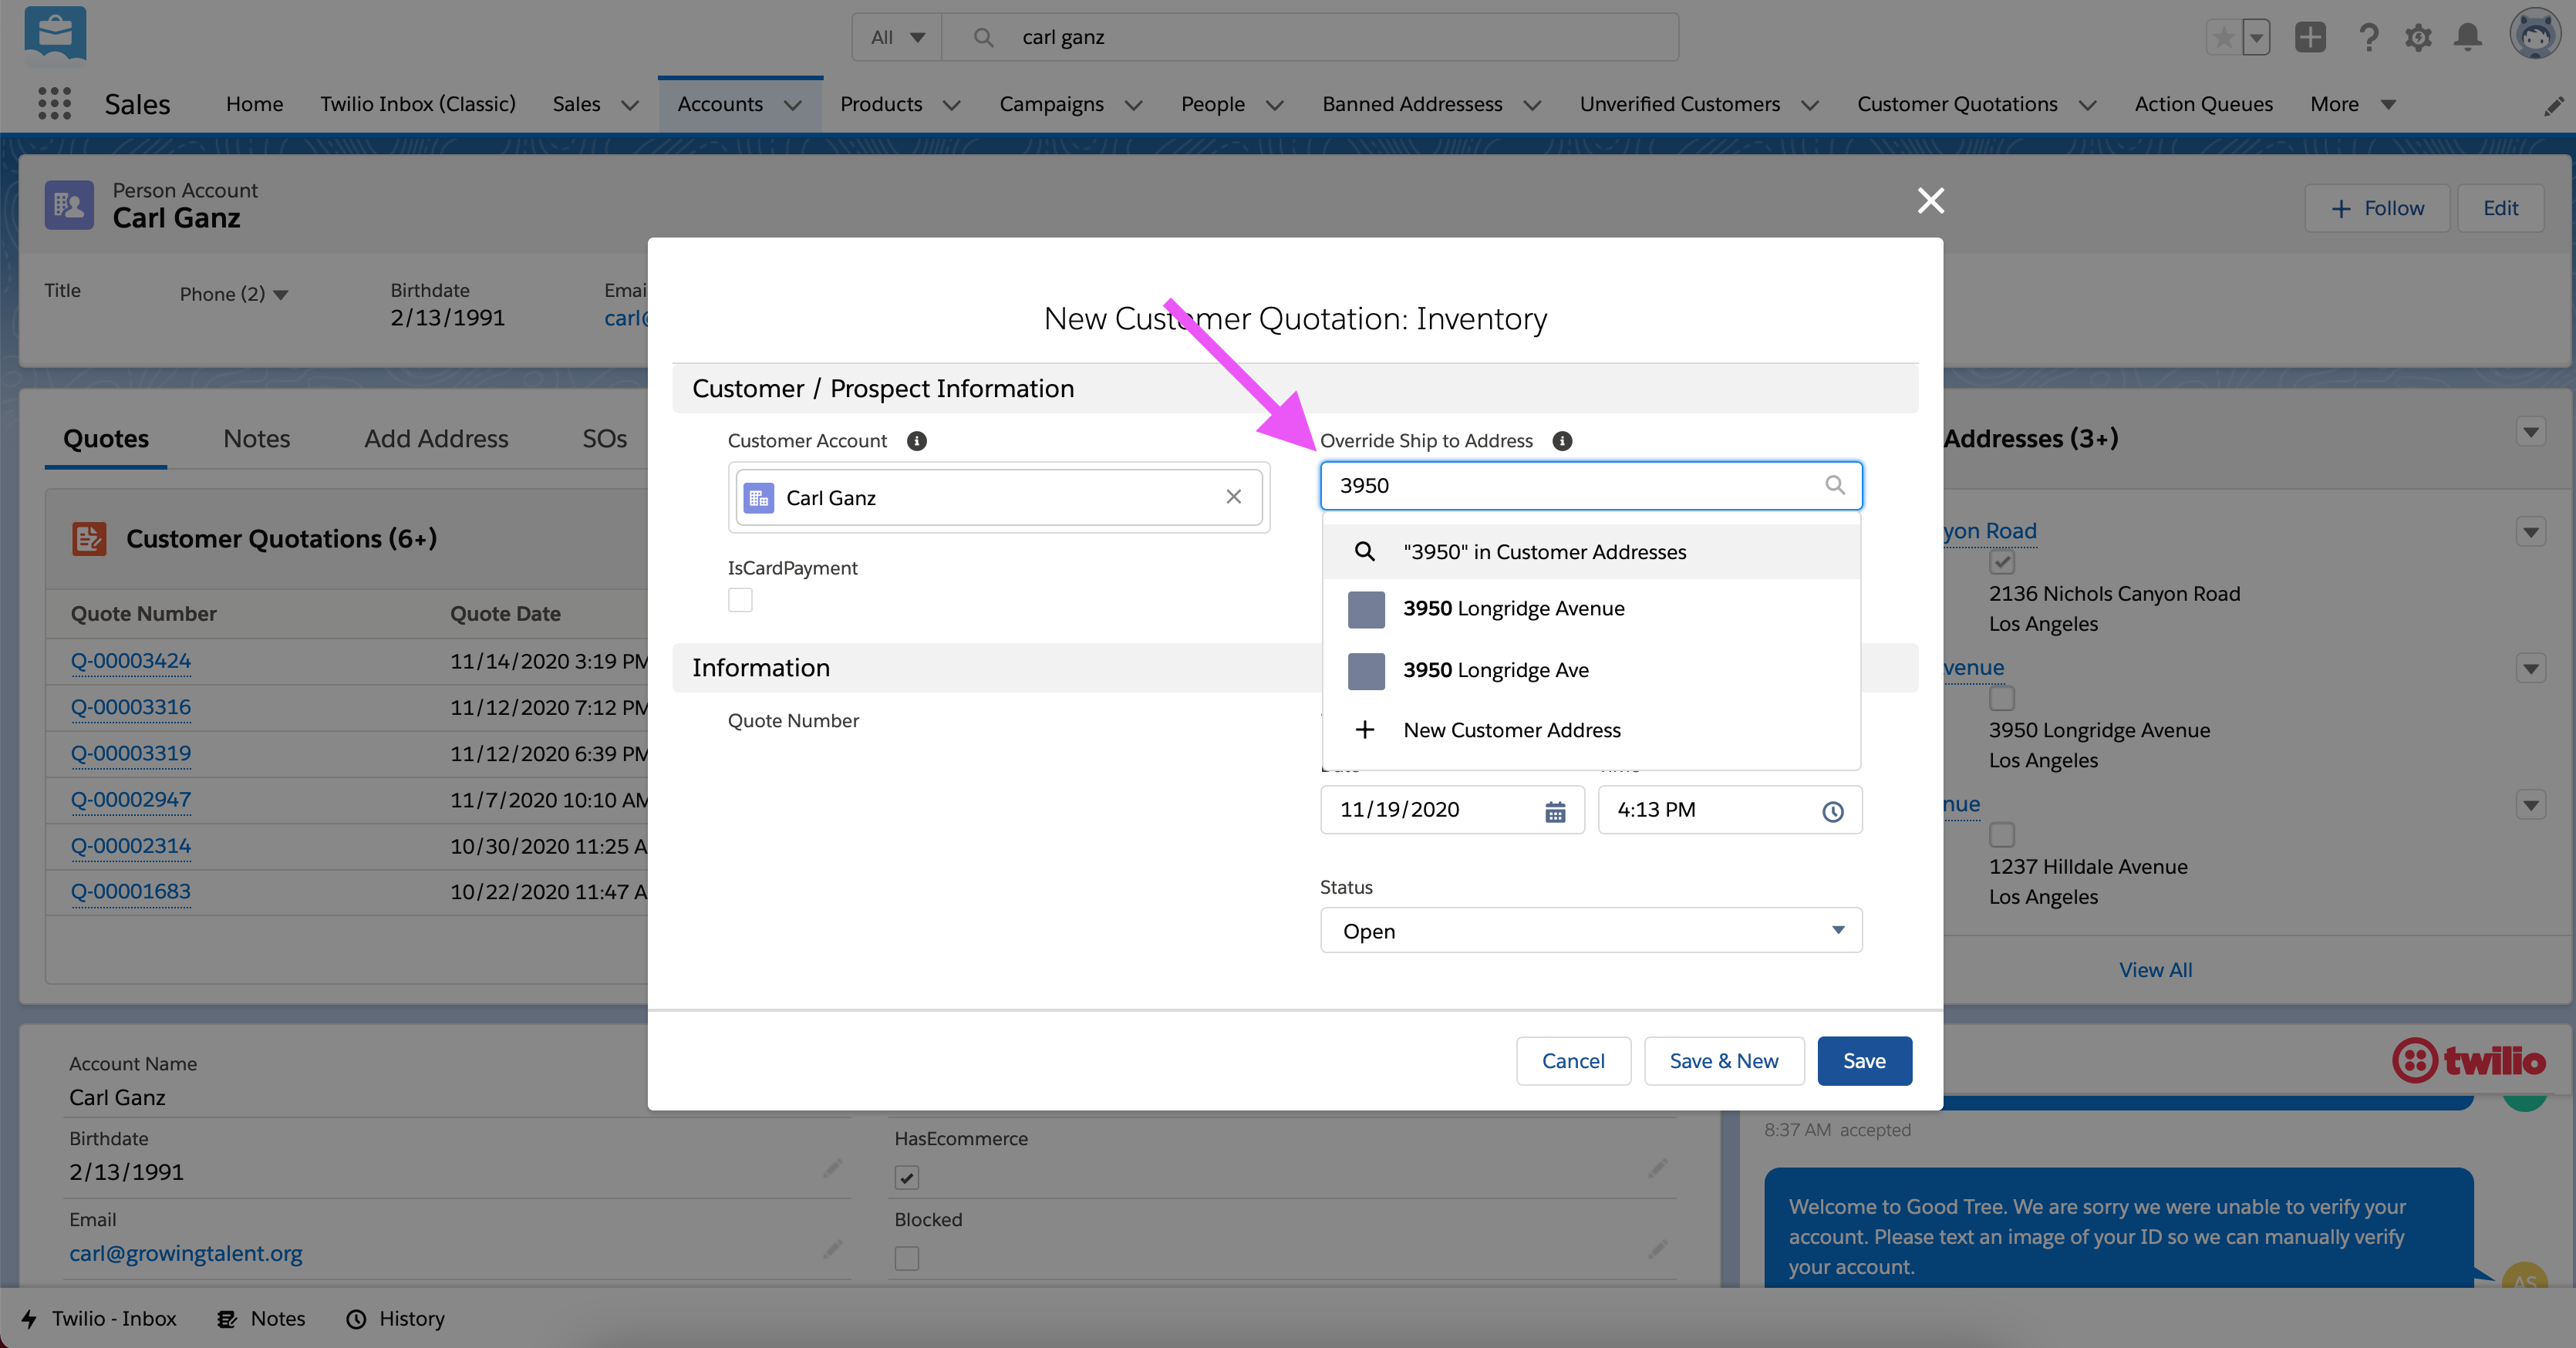Toggle checkbox above 2136 Nichols Canyon Road
2576x1348 pixels.
pos(2002,562)
